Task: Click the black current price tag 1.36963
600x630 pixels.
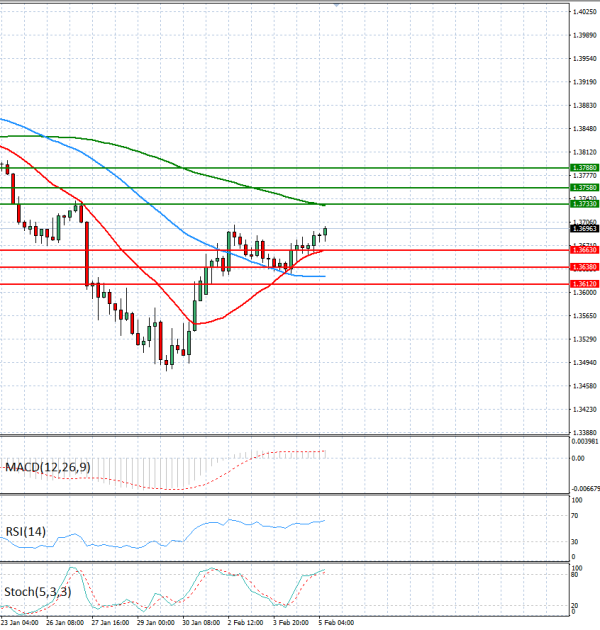Action: coord(584,229)
